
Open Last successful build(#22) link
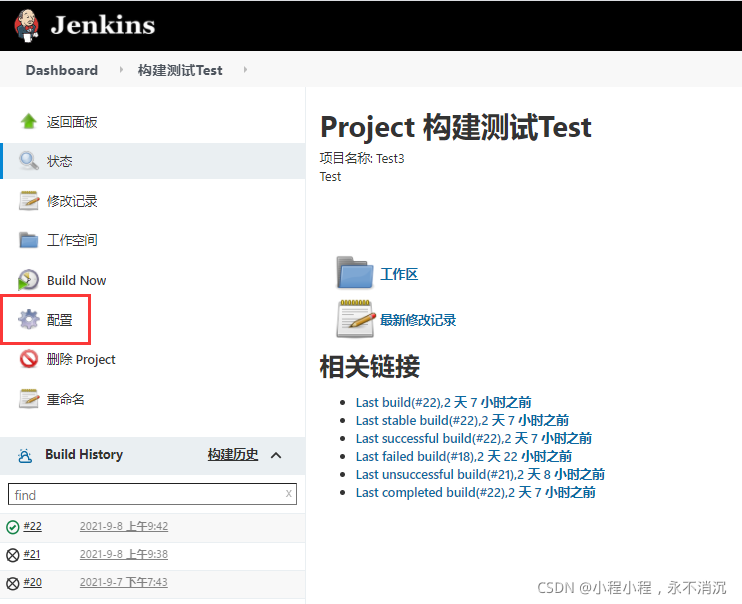pos(474,438)
